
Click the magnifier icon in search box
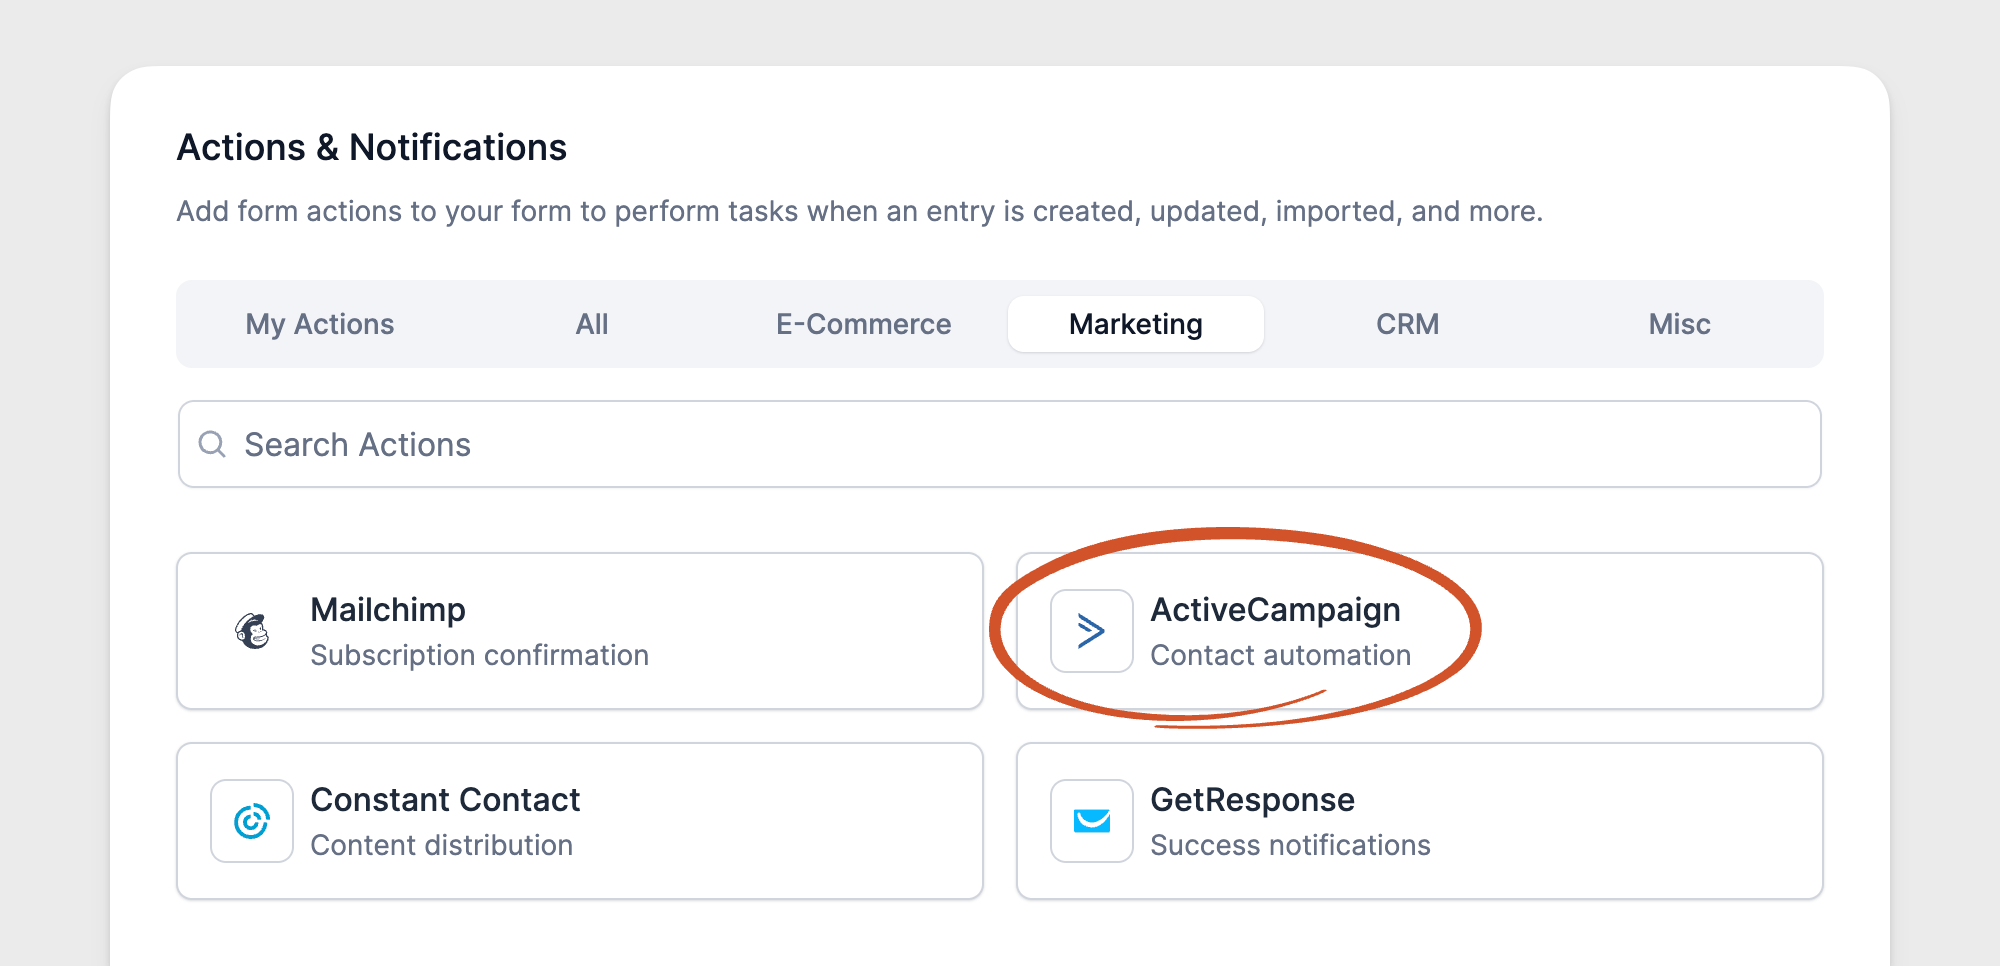point(212,444)
